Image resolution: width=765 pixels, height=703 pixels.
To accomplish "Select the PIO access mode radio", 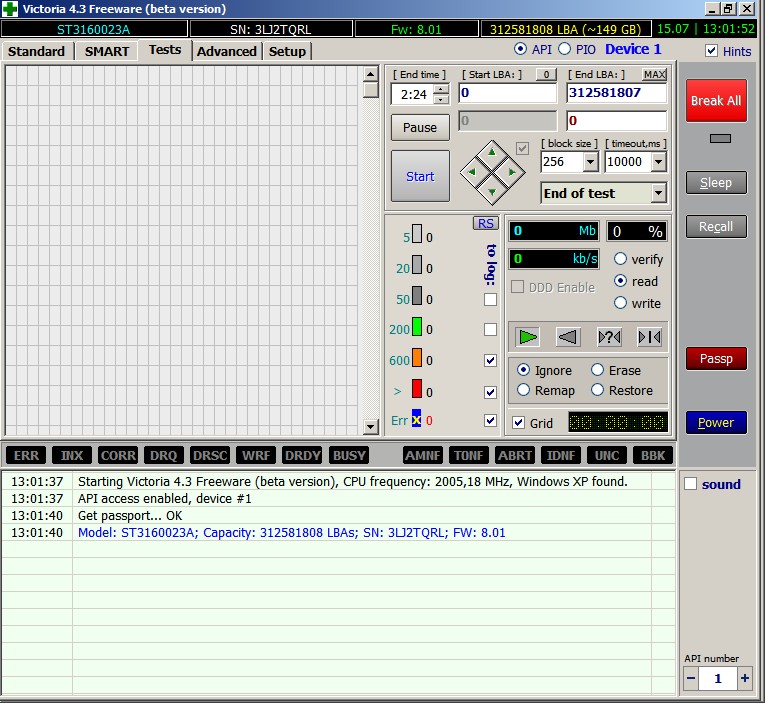I will [x=564, y=49].
